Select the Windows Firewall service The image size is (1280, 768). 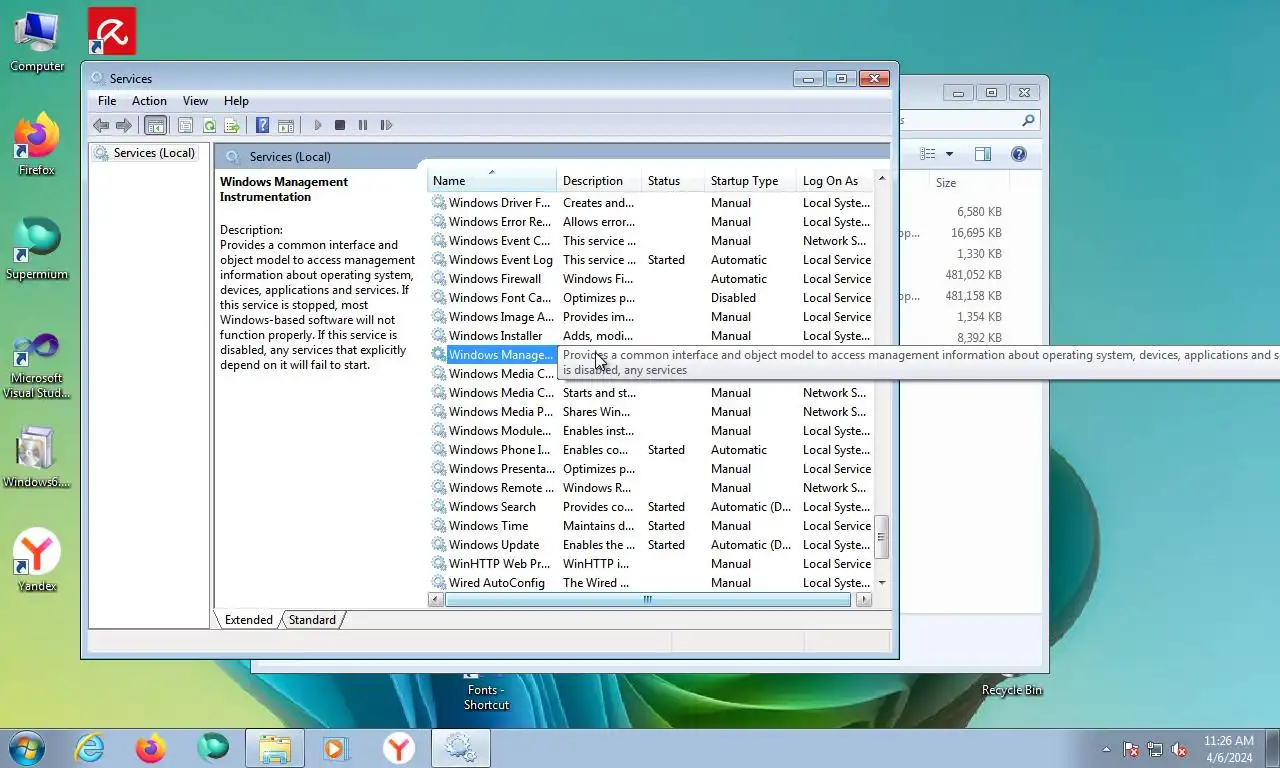pos(651,279)
